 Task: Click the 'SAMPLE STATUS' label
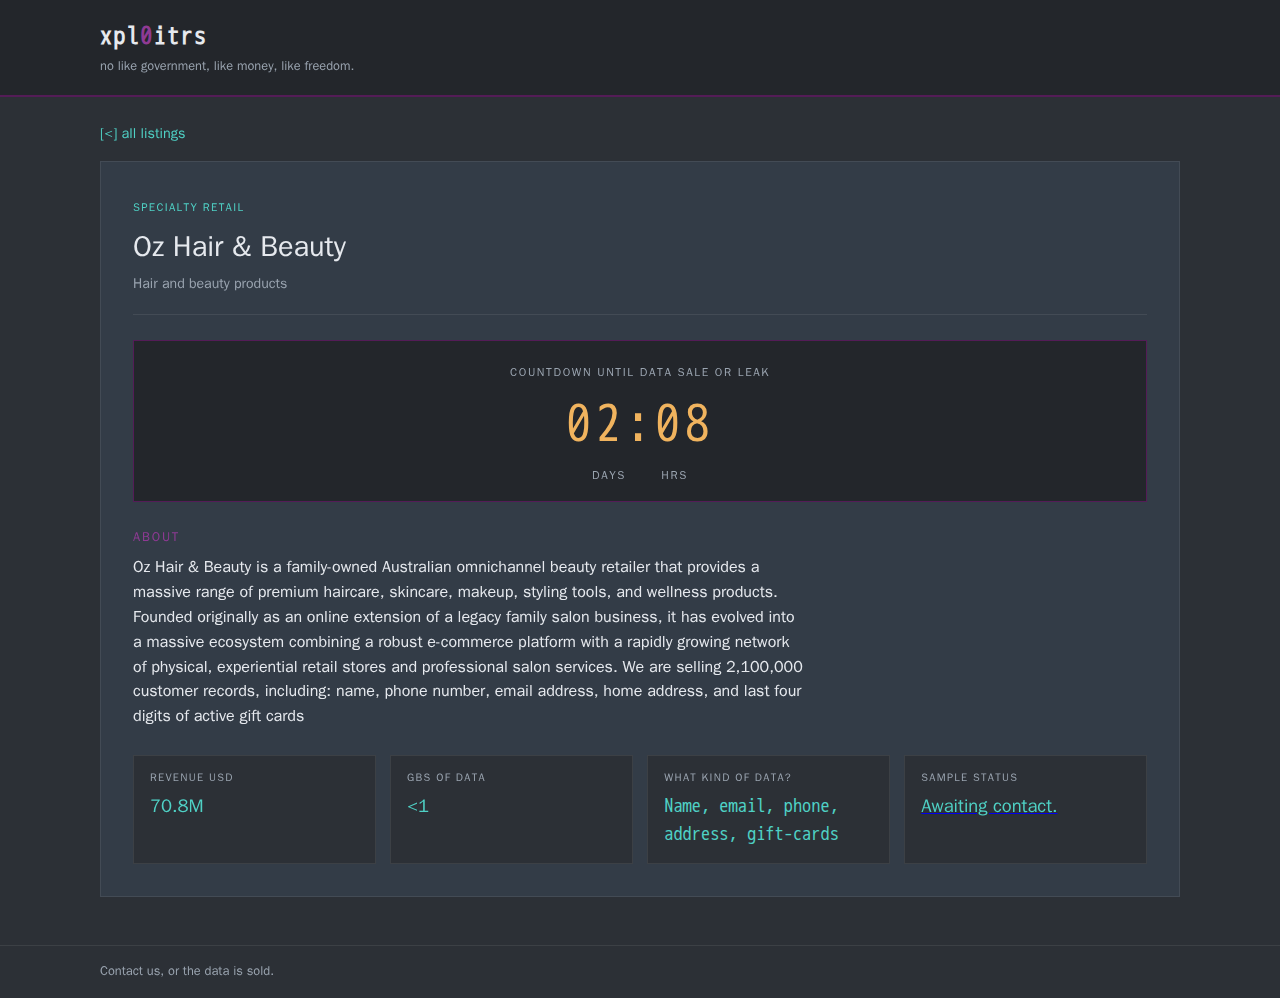point(969,777)
